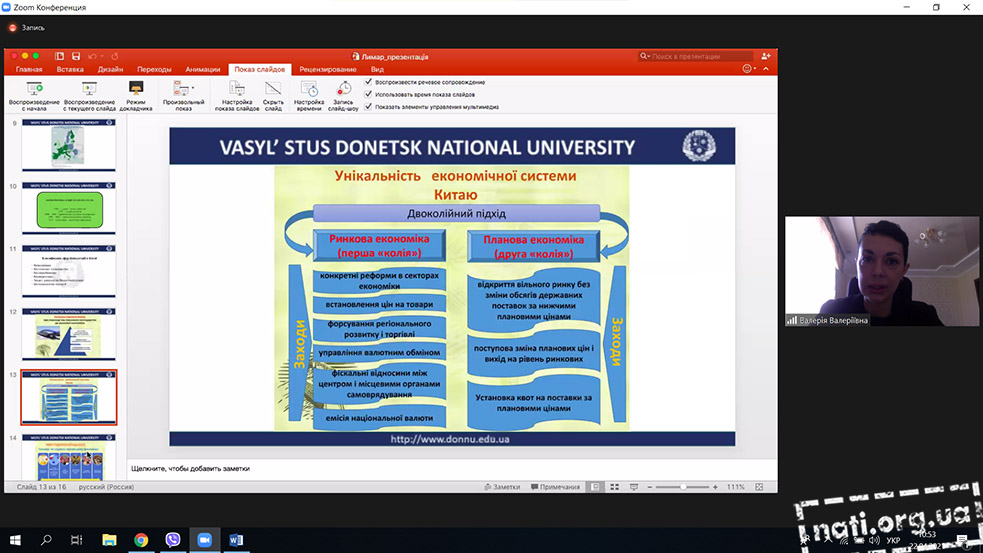Select slide 10 thumbnail

point(69,208)
